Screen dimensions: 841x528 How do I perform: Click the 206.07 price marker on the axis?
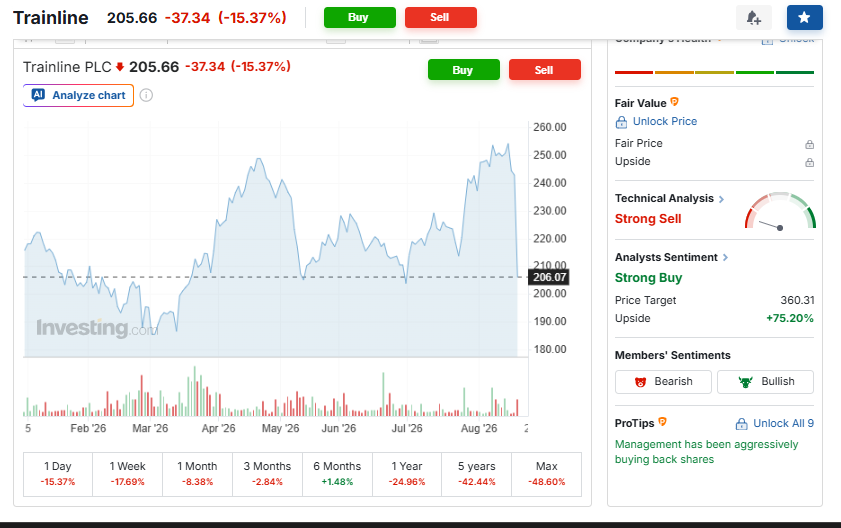coord(549,277)
